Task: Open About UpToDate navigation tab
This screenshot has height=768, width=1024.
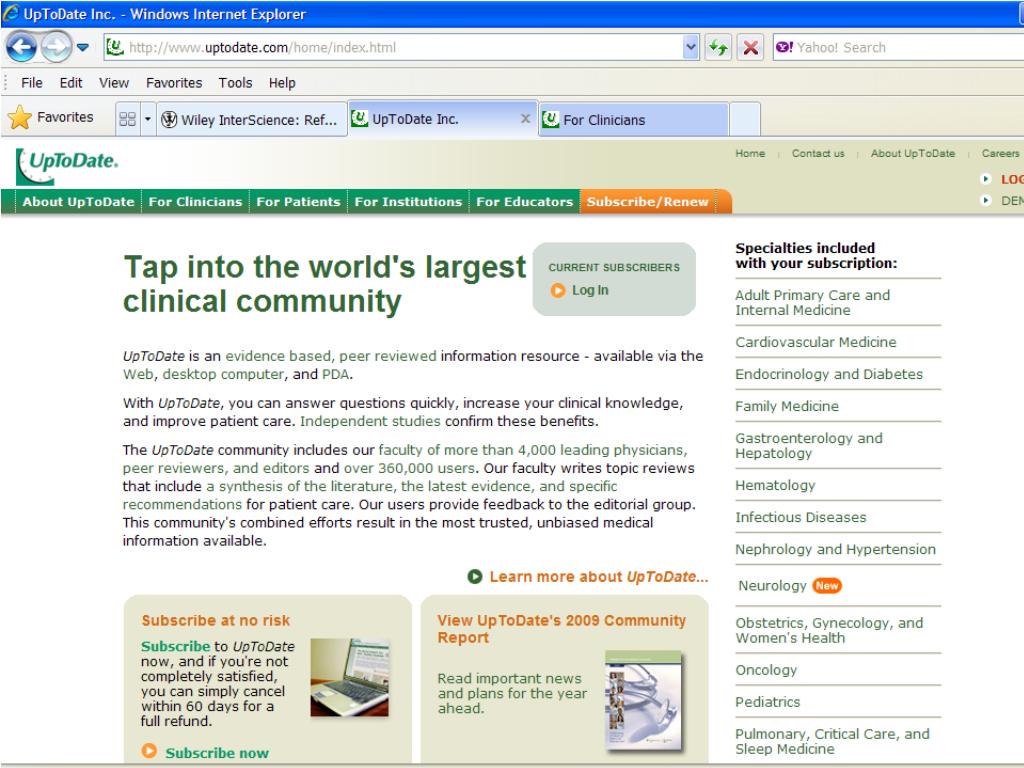Action: click(78, 202)
